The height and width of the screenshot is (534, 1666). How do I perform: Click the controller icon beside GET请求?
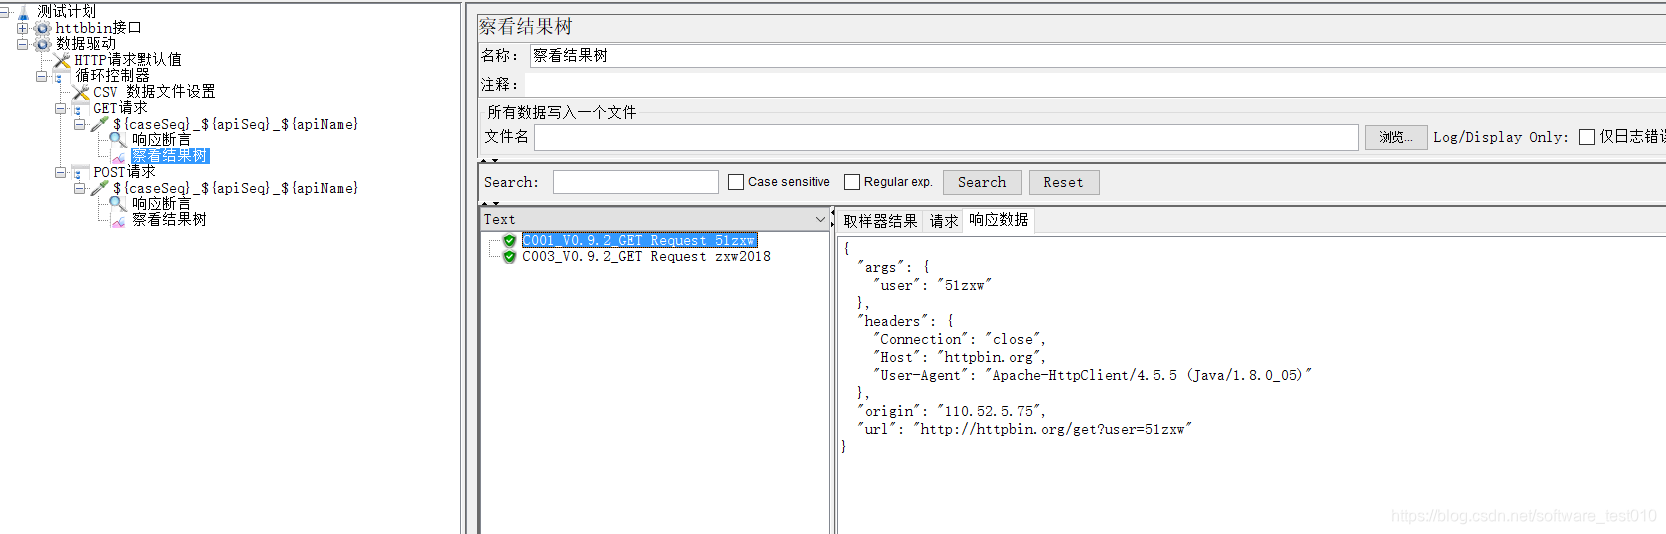point(81,108)
